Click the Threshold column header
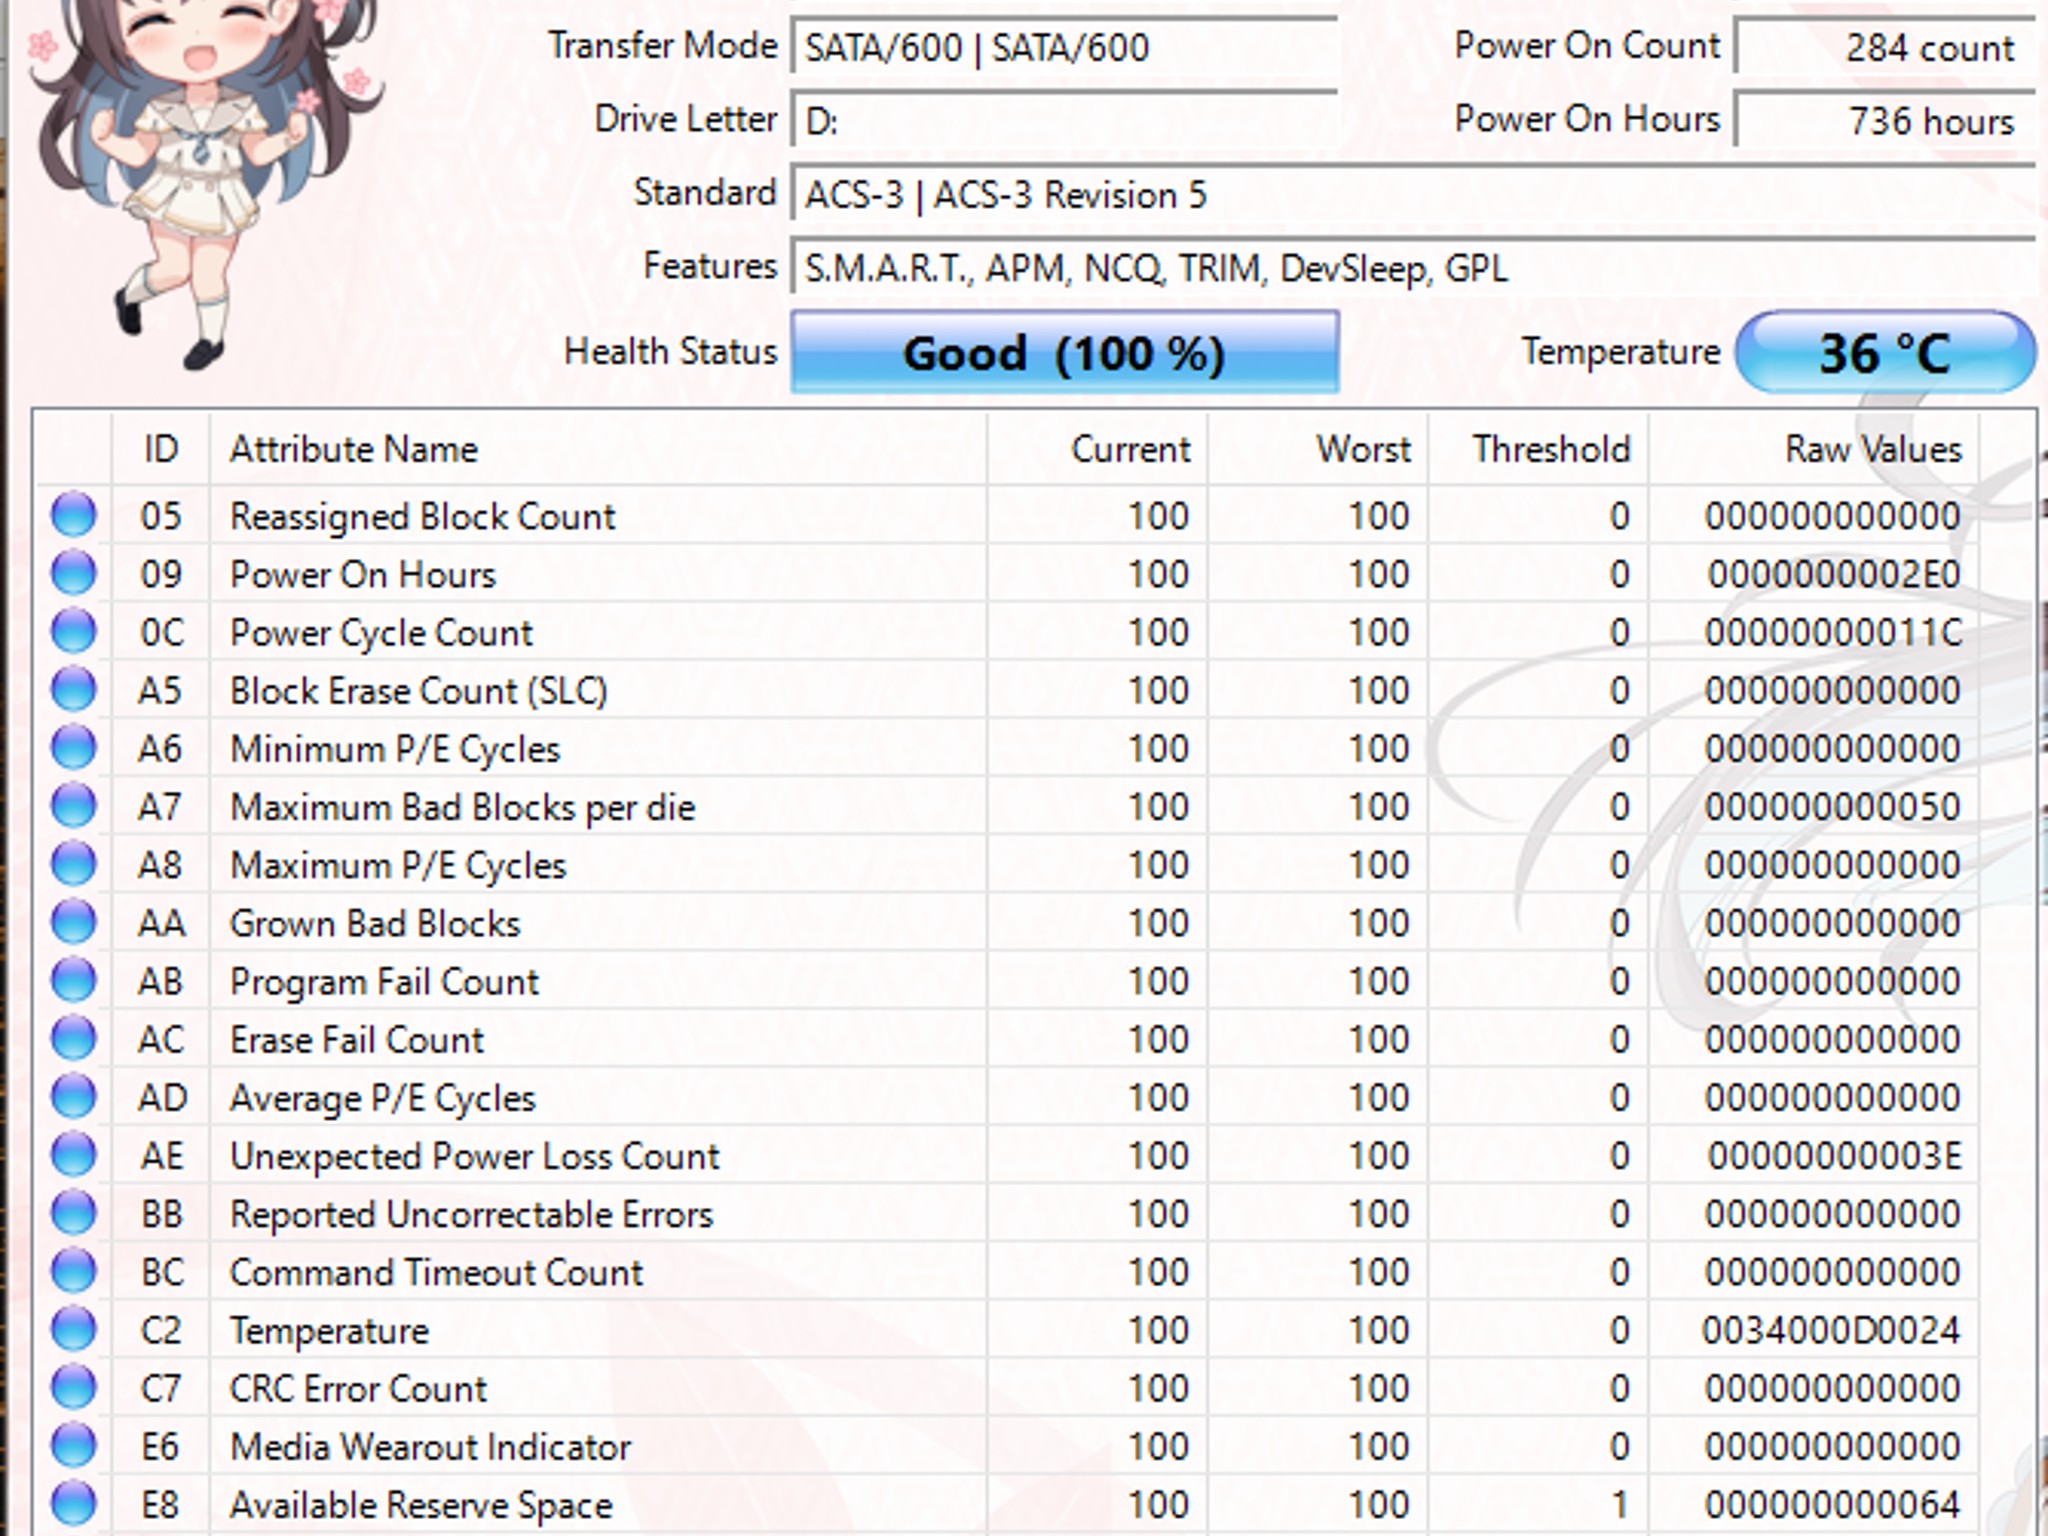2048x1536 pixels. (x=1539, y=449)
